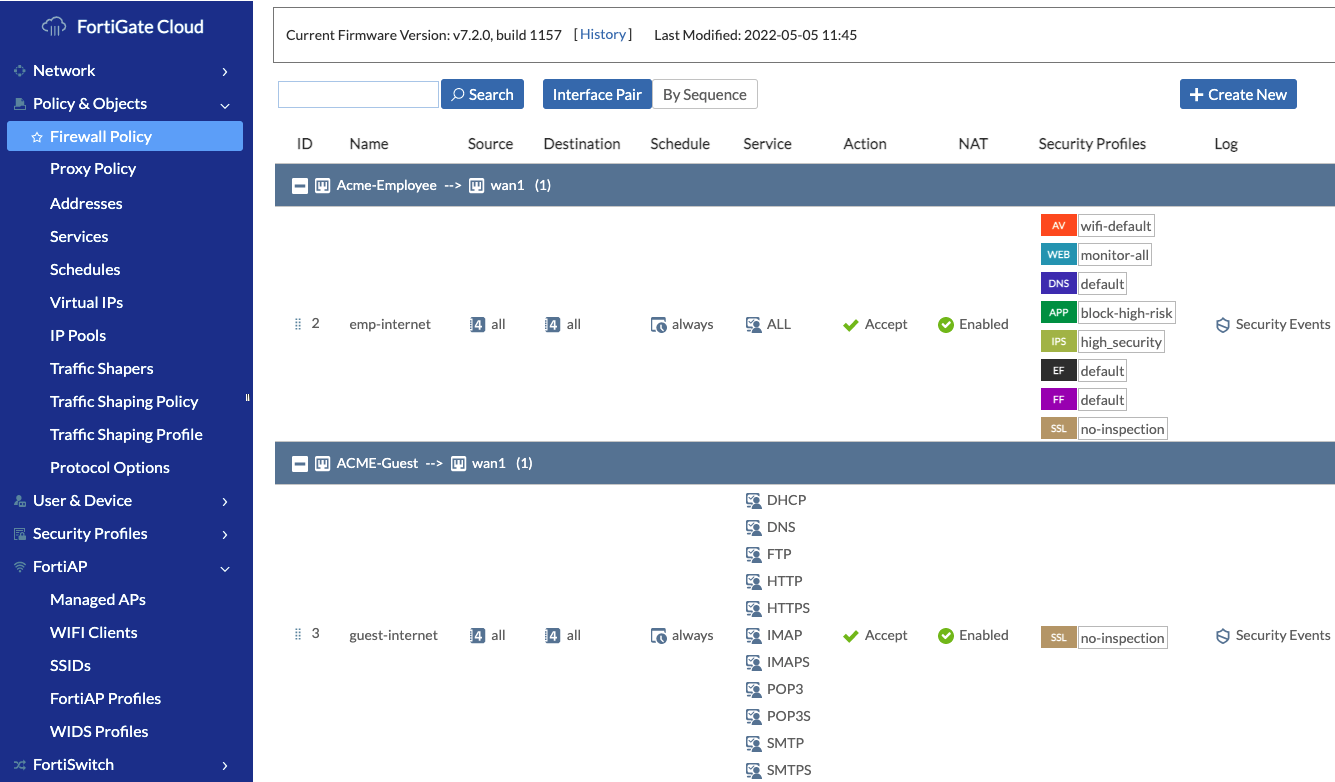
Task: Click the drag handle for policy ID 2
Action: point(298,324)
